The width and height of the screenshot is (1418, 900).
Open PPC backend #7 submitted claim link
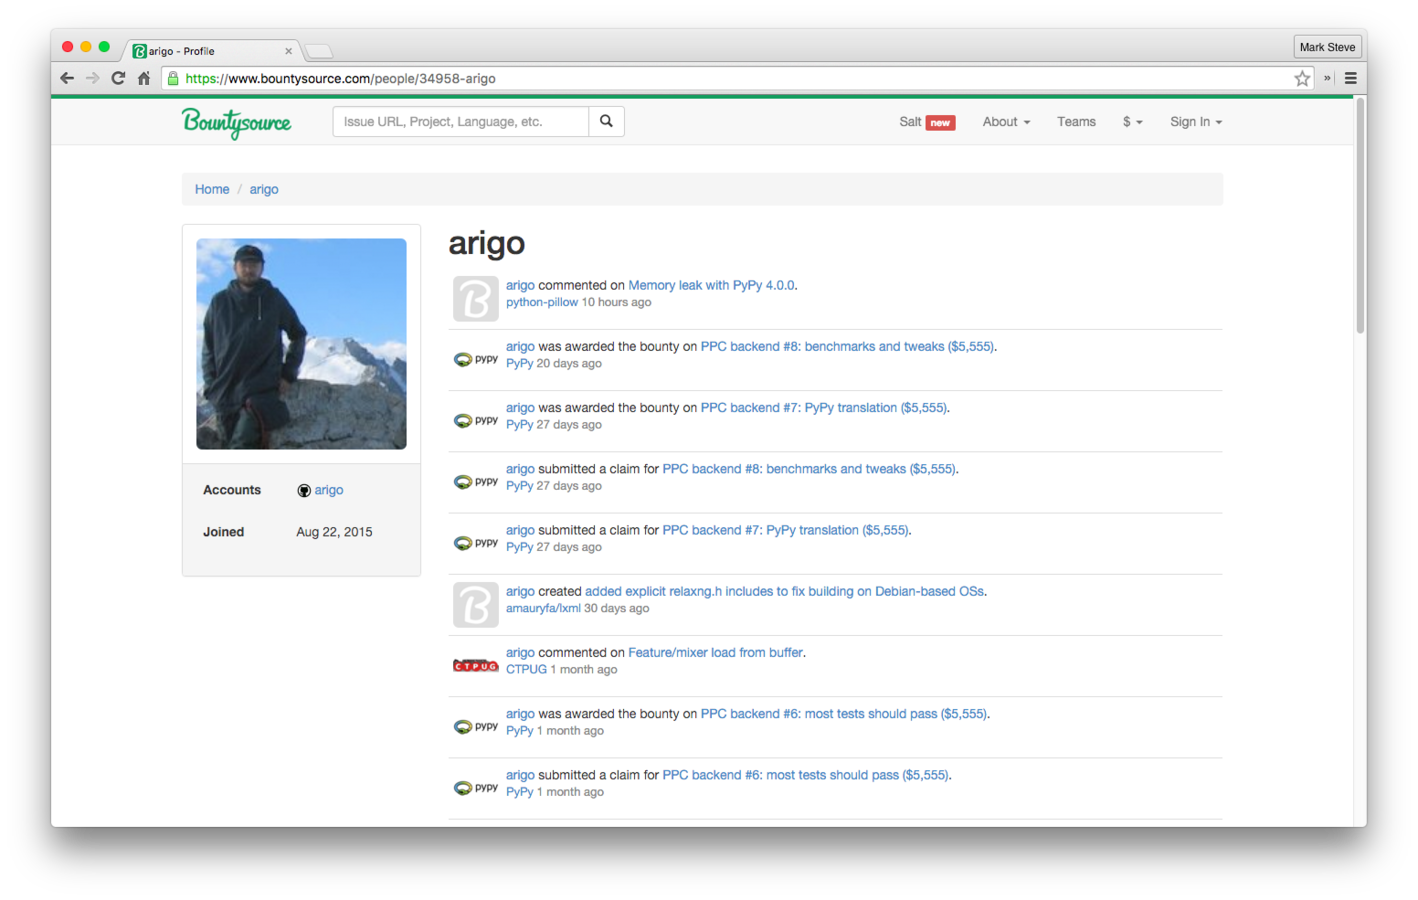(x=785, y=530)
